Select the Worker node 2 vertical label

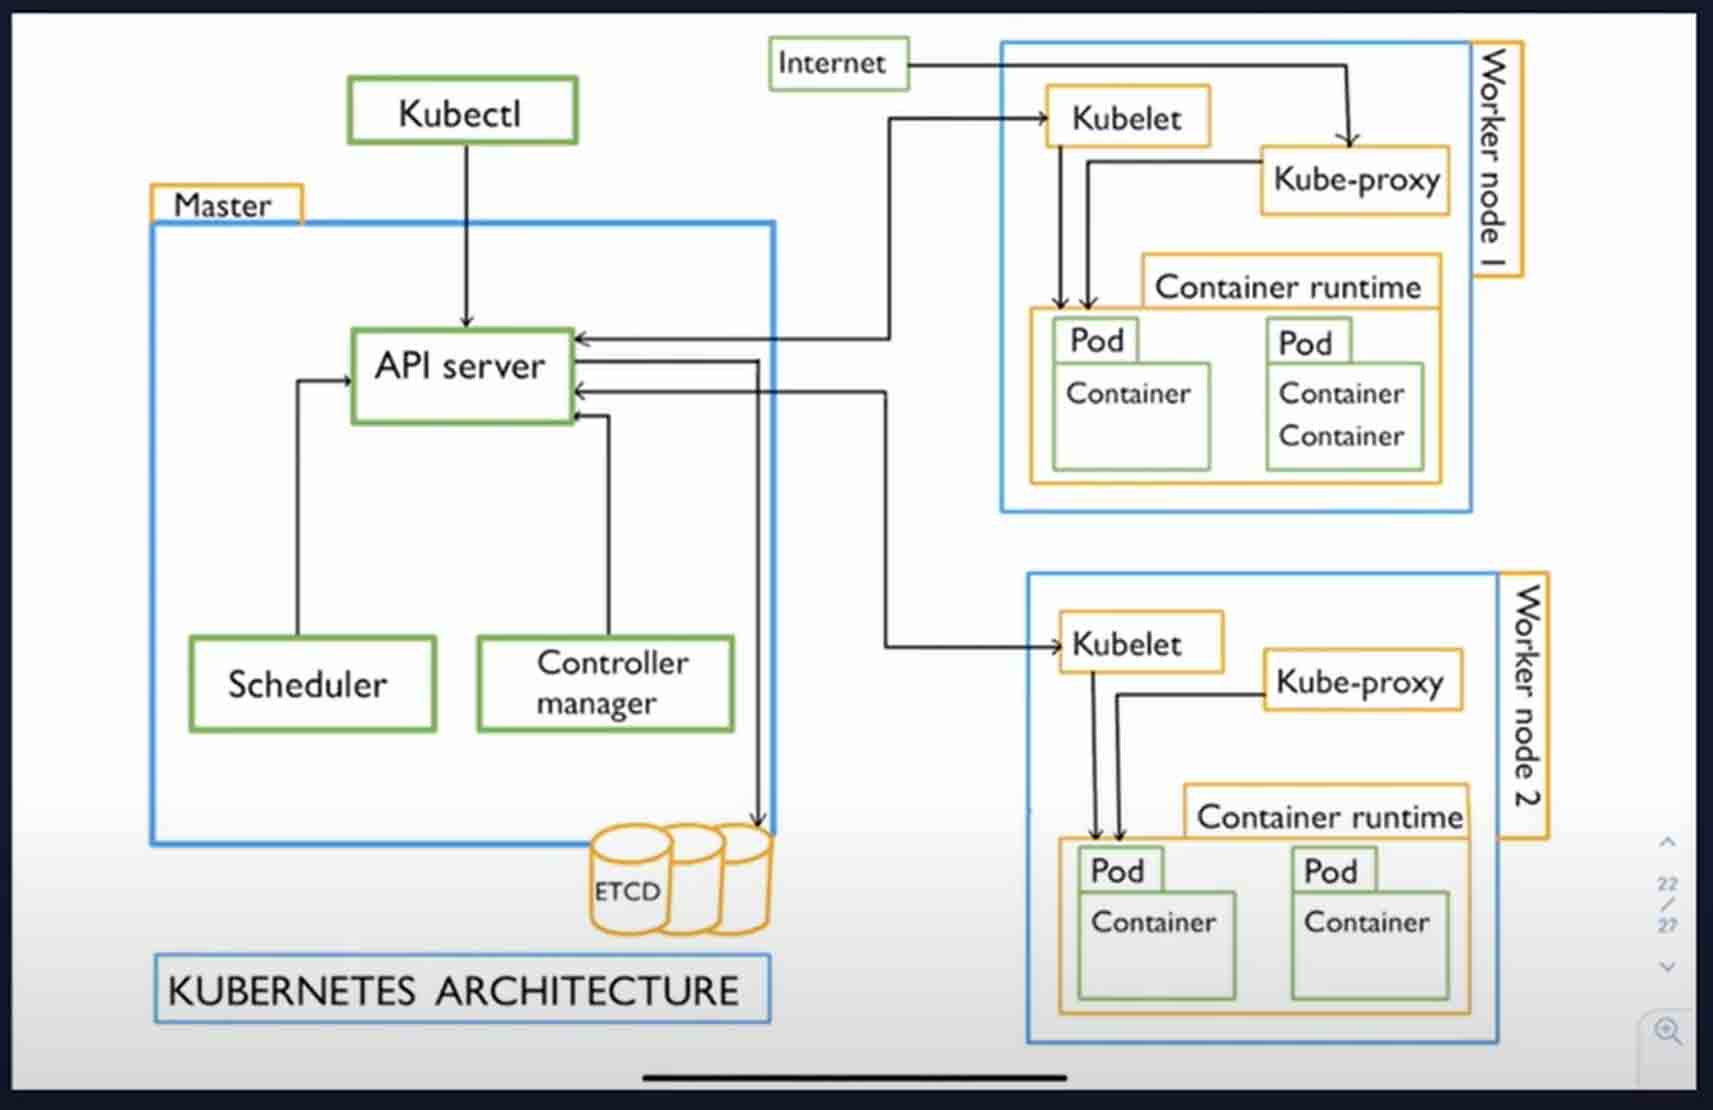[1523, 705]
